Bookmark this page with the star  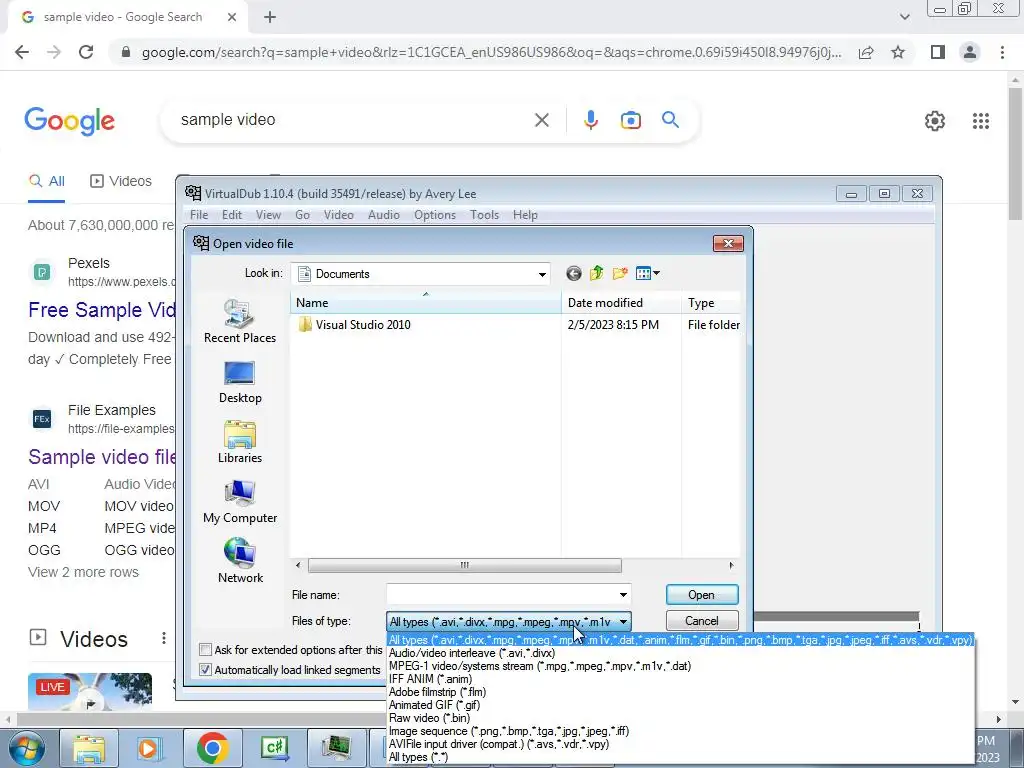point(898,52)
